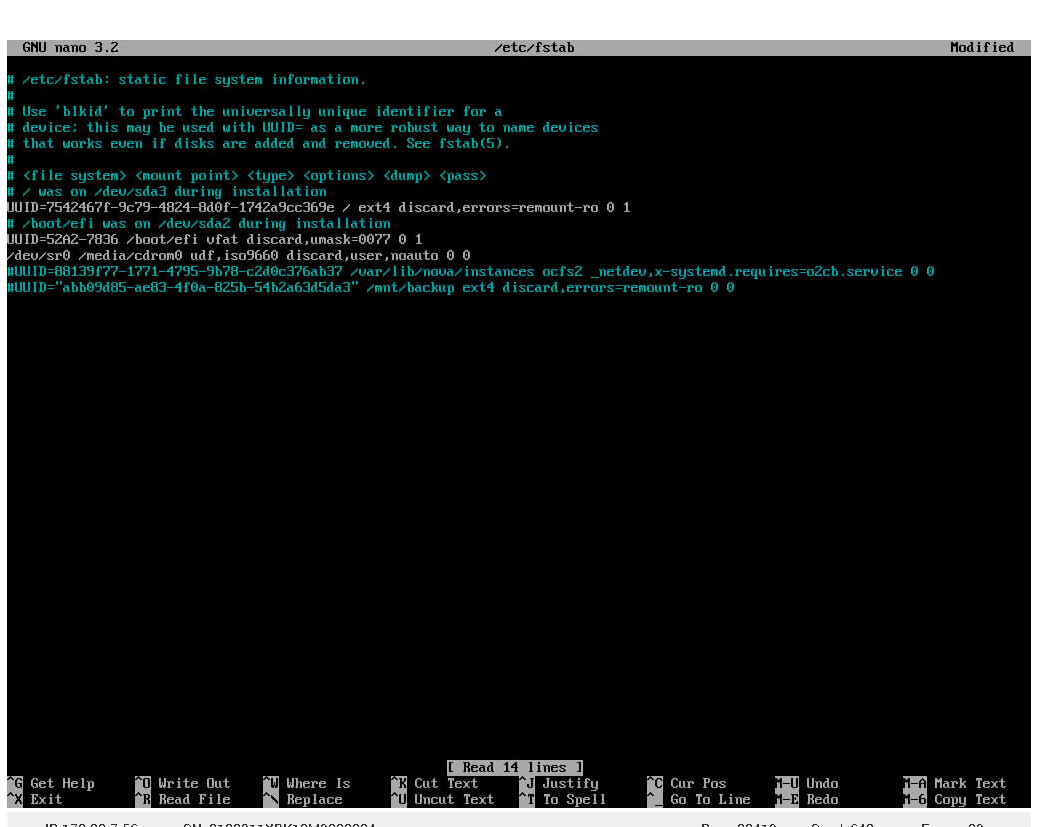The height and width of the screenshot is (827, 1062).
Task: Click the "Modified" indicator in title bar
Action: pos(982,47)
